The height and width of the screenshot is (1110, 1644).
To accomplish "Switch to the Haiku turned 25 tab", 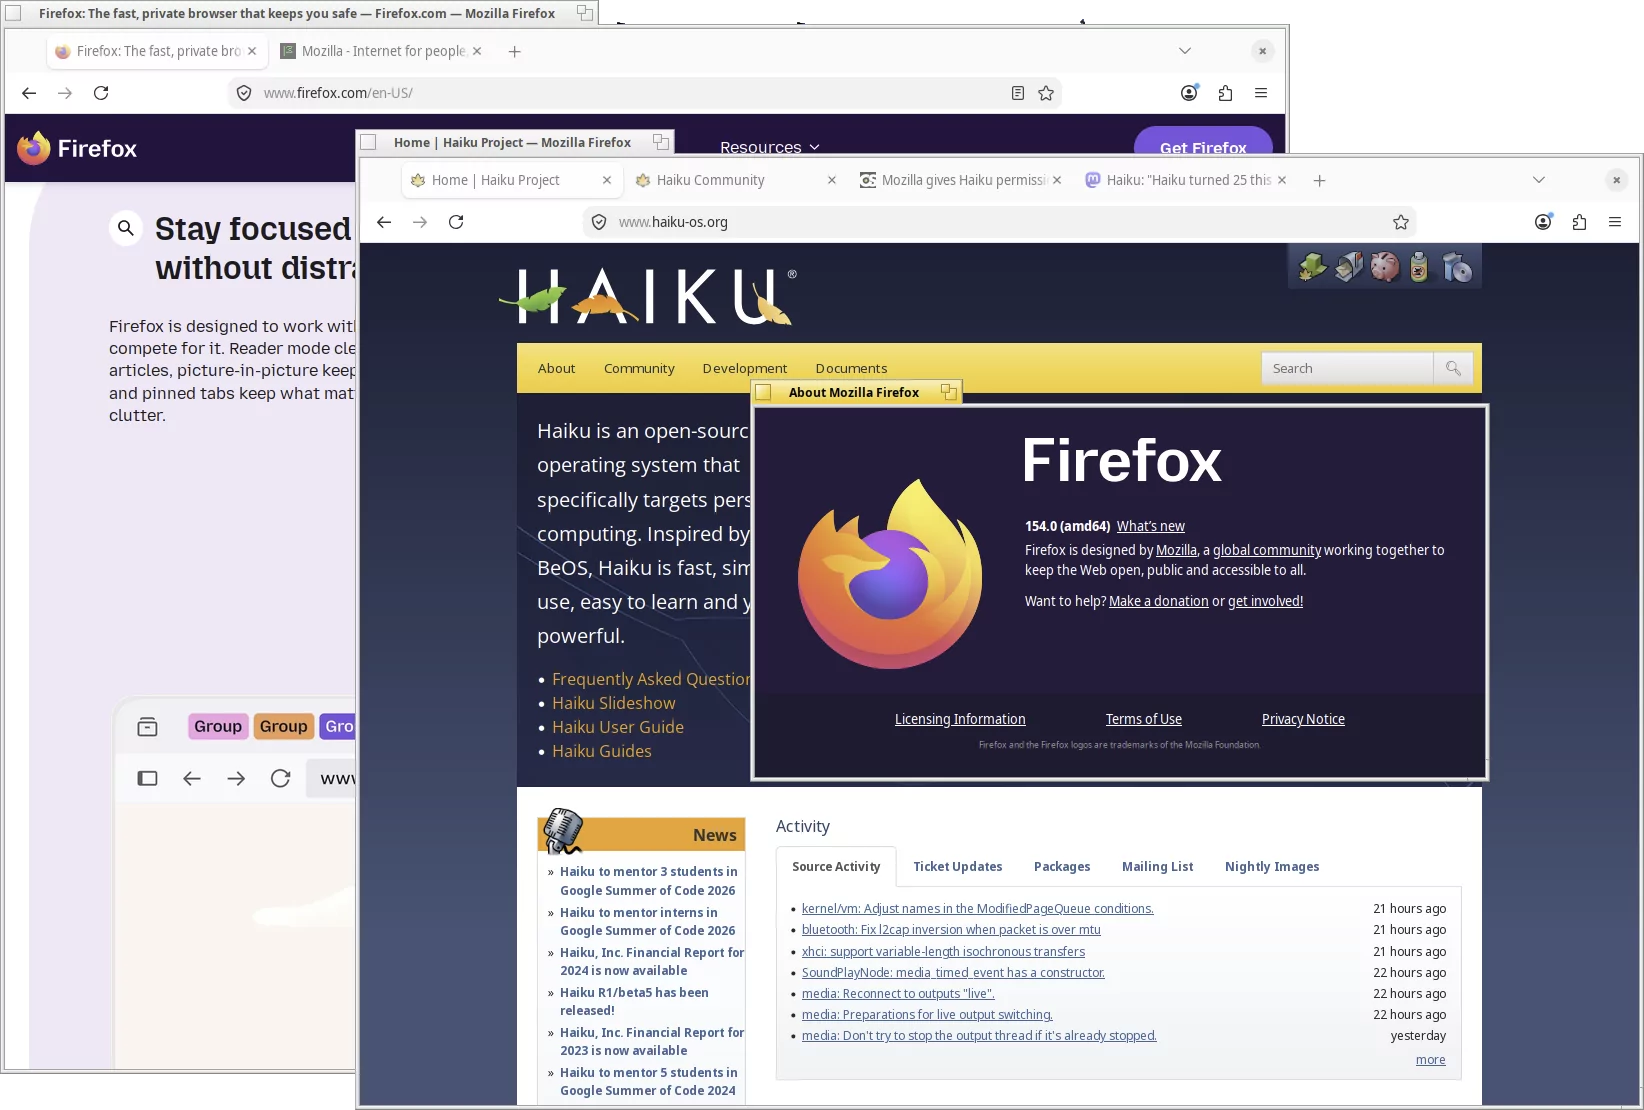I will (1185, 180).
